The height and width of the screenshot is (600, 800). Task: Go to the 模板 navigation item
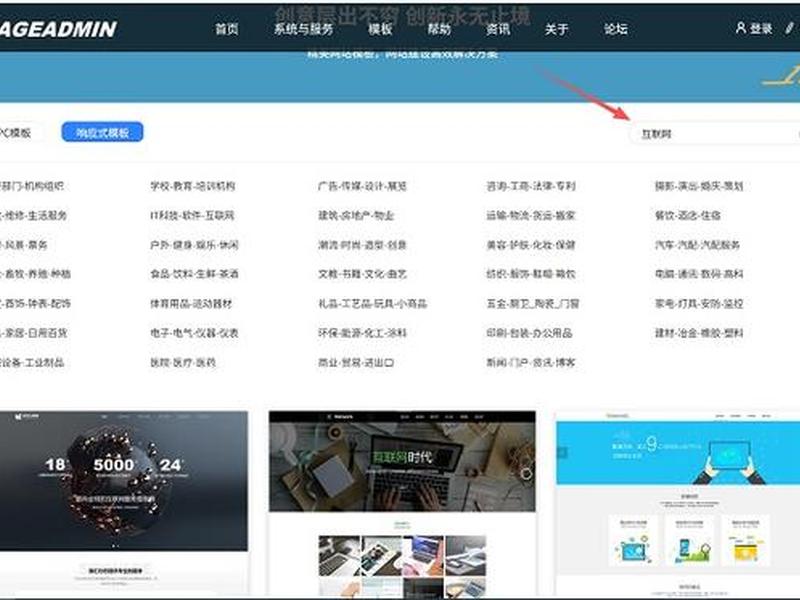pyautogui.click(x=380, y=29)
